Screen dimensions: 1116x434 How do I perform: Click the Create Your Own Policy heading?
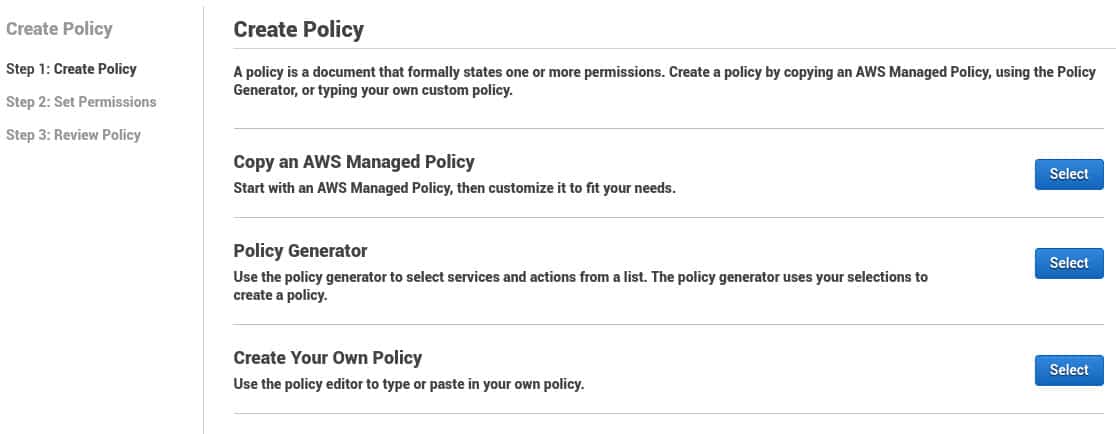click(327, 357)
